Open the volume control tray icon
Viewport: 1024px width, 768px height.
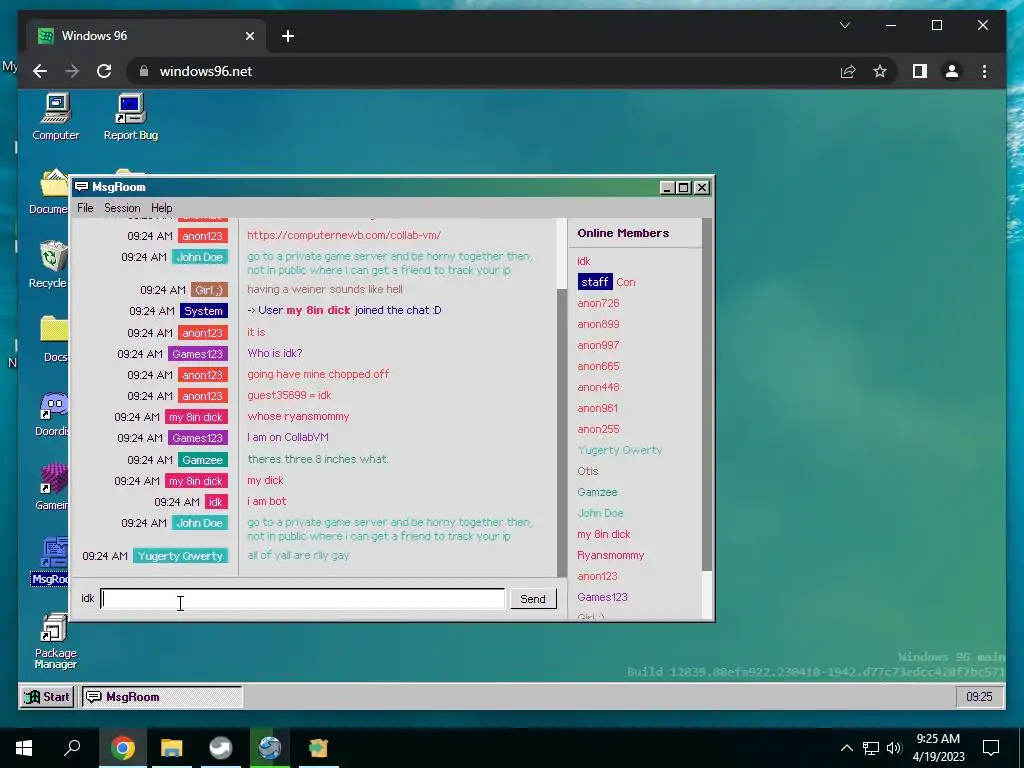894,748
